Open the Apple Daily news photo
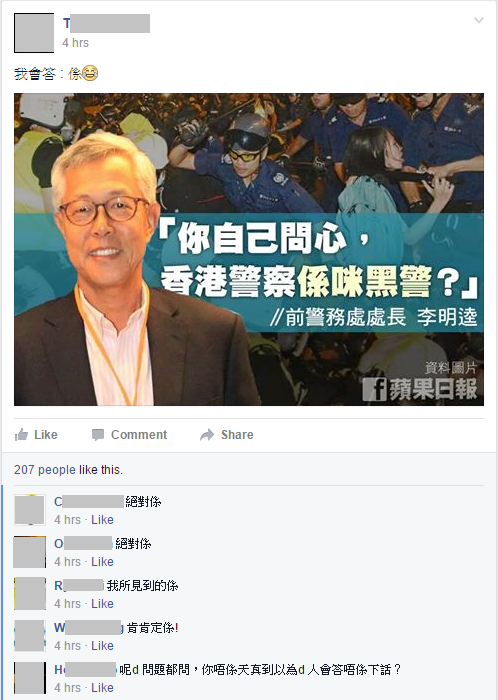498x700 pixels. pyautogui.click(x=249, y=249)
